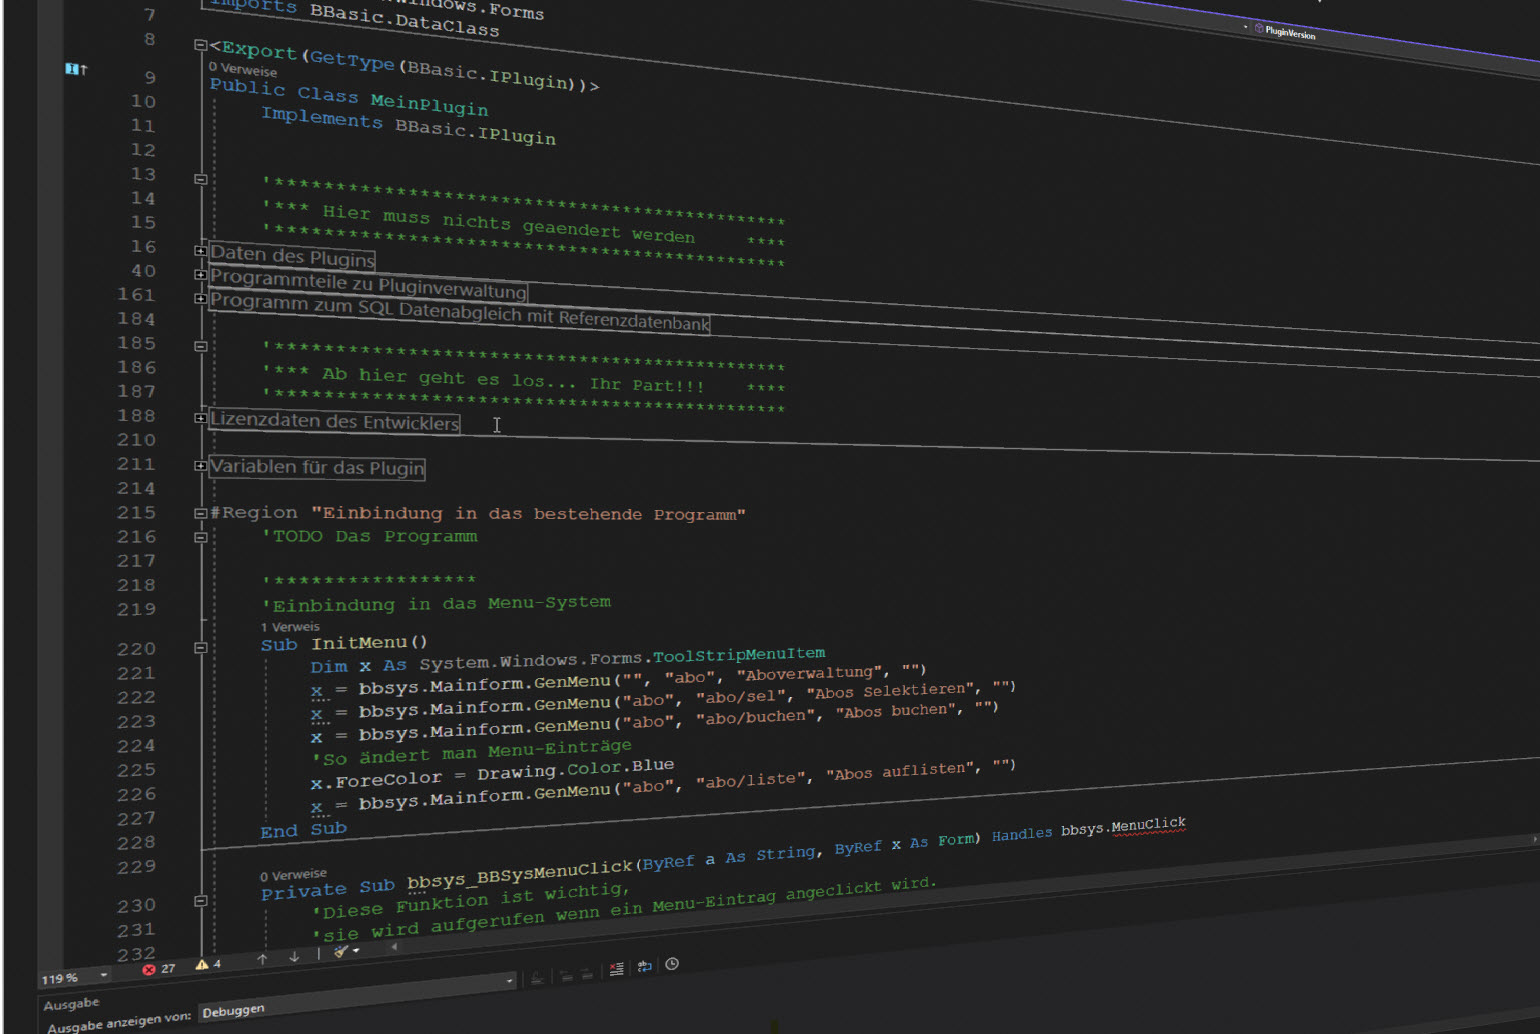
Task: Clear all output with the red-x list icon
Action: (x=616, y=968)
